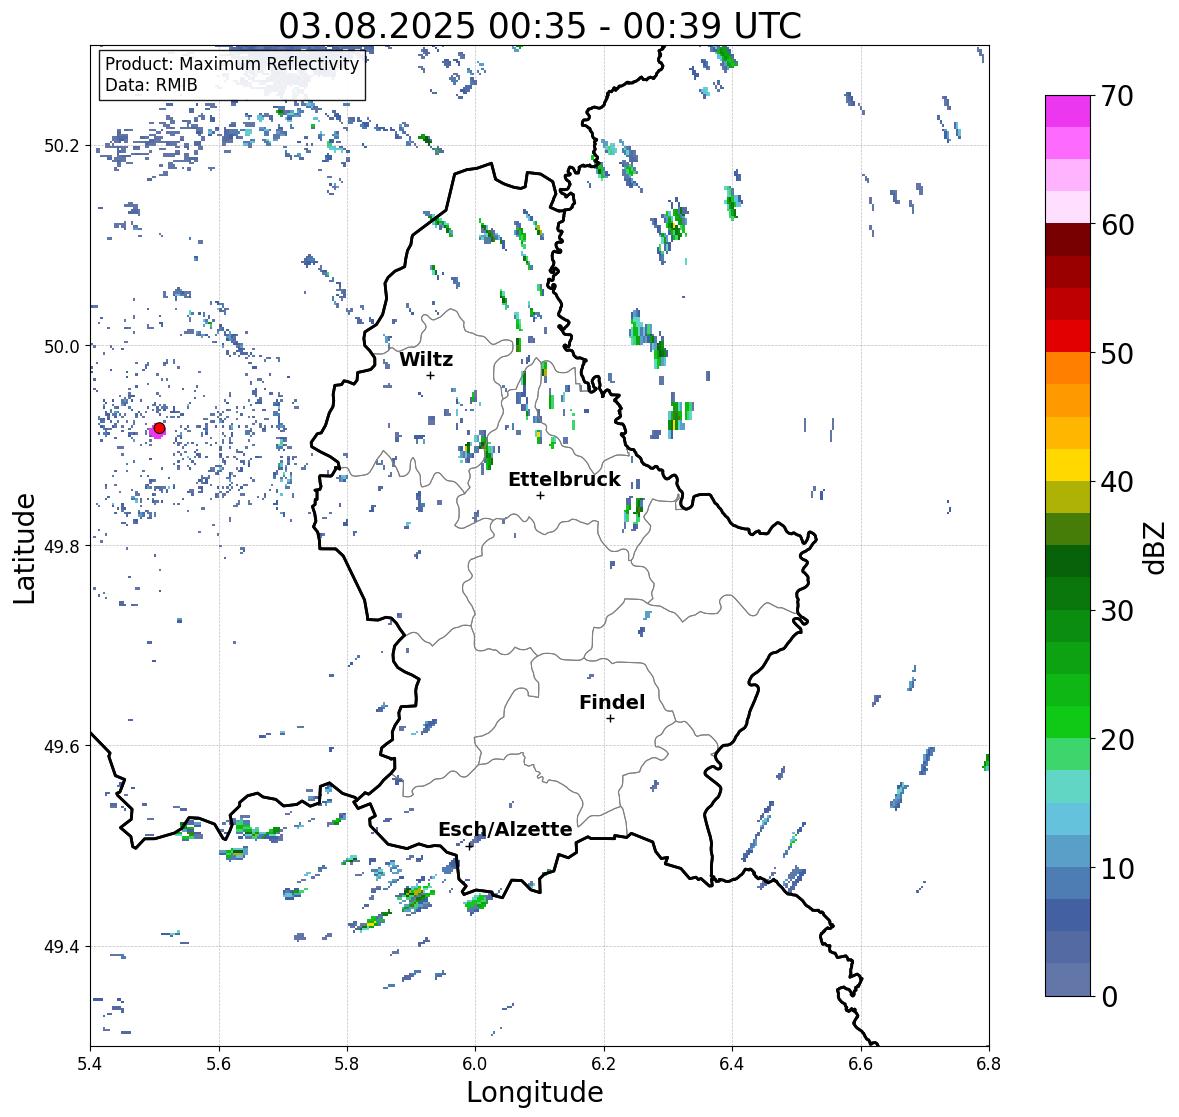Click the latitude tick label 50.2
1179x1117 pixels.
pos(62,146)
